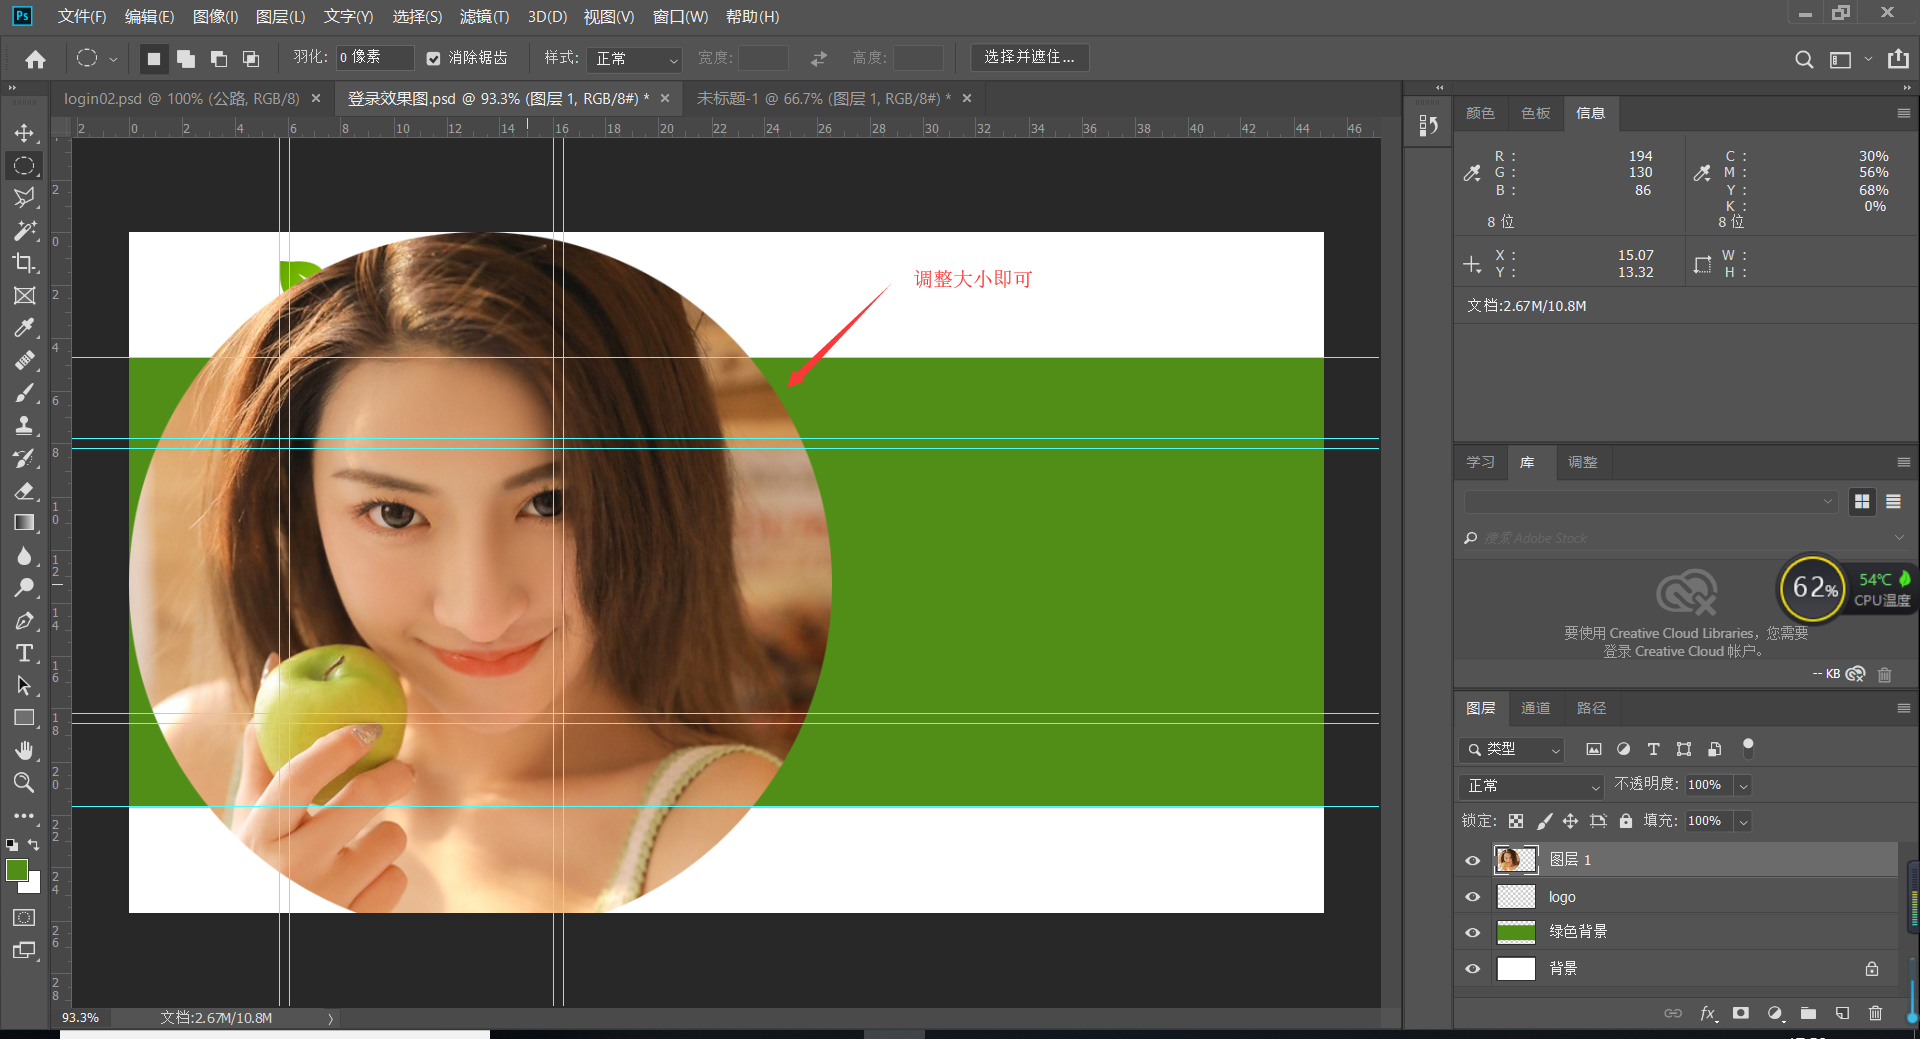
Task: Select the Gradient tool
Action: 24,523
